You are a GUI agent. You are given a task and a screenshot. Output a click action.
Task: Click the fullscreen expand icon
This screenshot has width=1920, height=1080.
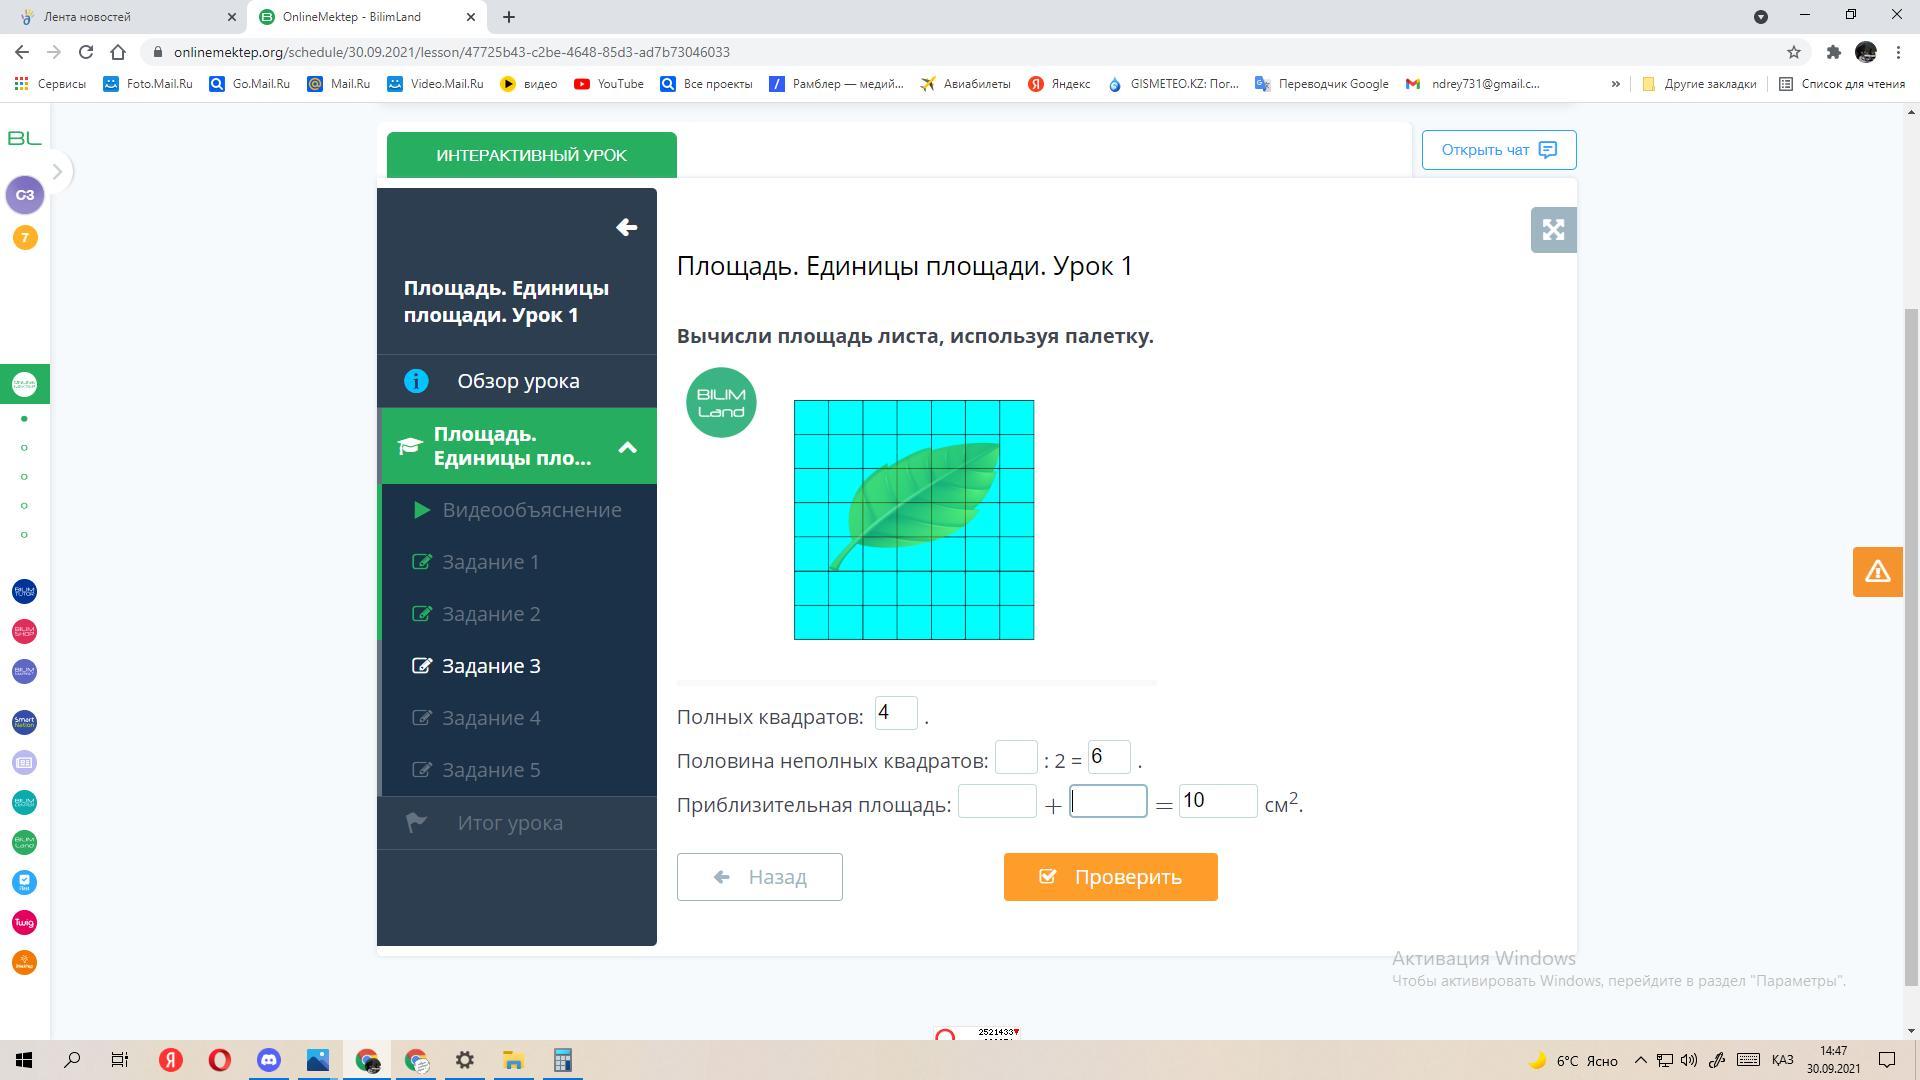click(x=1553, y=230)
